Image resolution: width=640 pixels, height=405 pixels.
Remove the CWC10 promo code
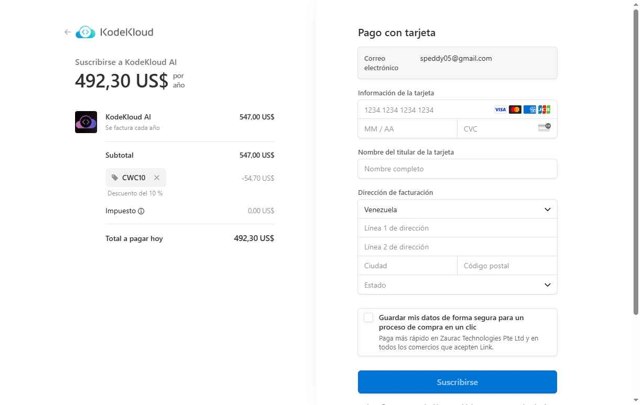[157, 177]
